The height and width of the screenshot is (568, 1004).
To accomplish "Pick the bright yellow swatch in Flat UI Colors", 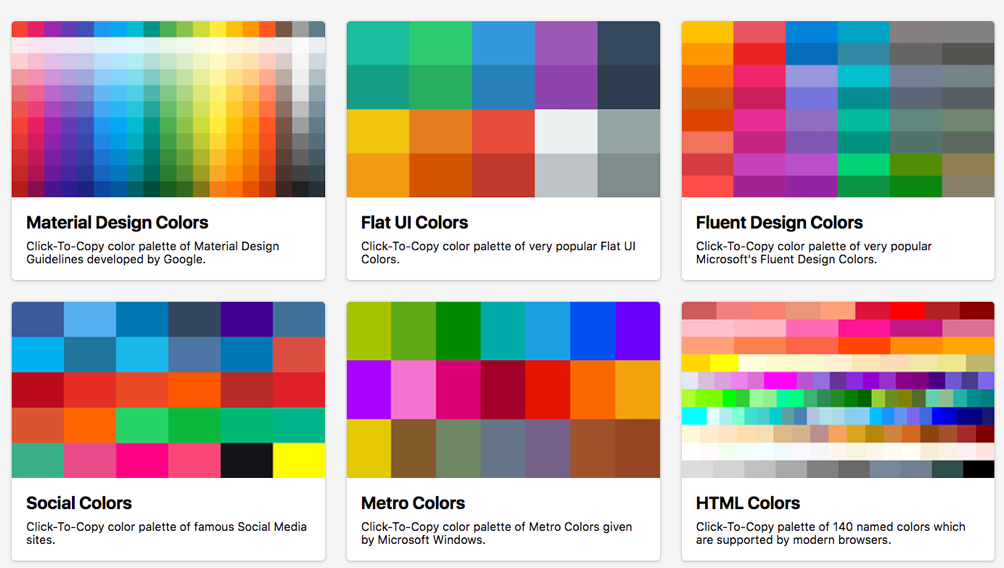I will [x=378, y=131].
